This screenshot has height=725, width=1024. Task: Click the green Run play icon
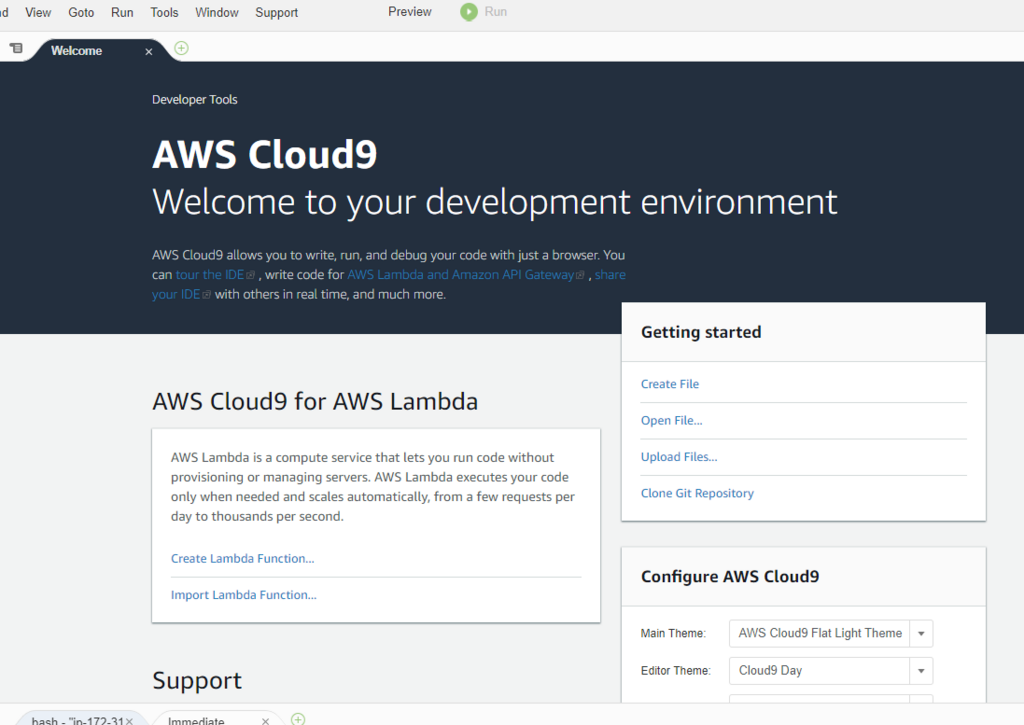point(469,12)
